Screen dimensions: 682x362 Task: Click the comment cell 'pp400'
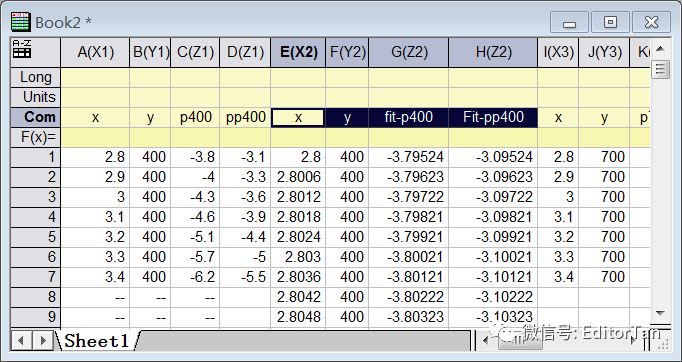[245, 117]
